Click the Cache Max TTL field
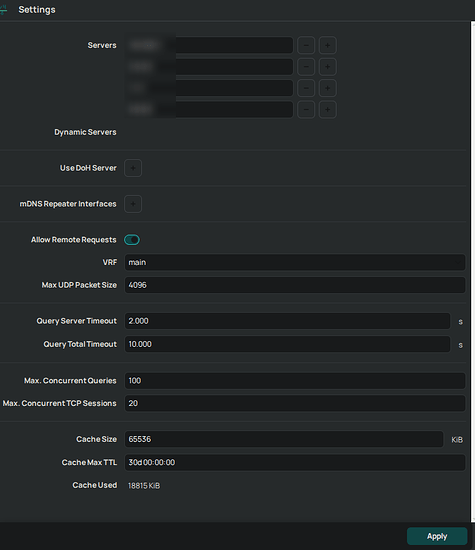475x550 pixels. 295,462
